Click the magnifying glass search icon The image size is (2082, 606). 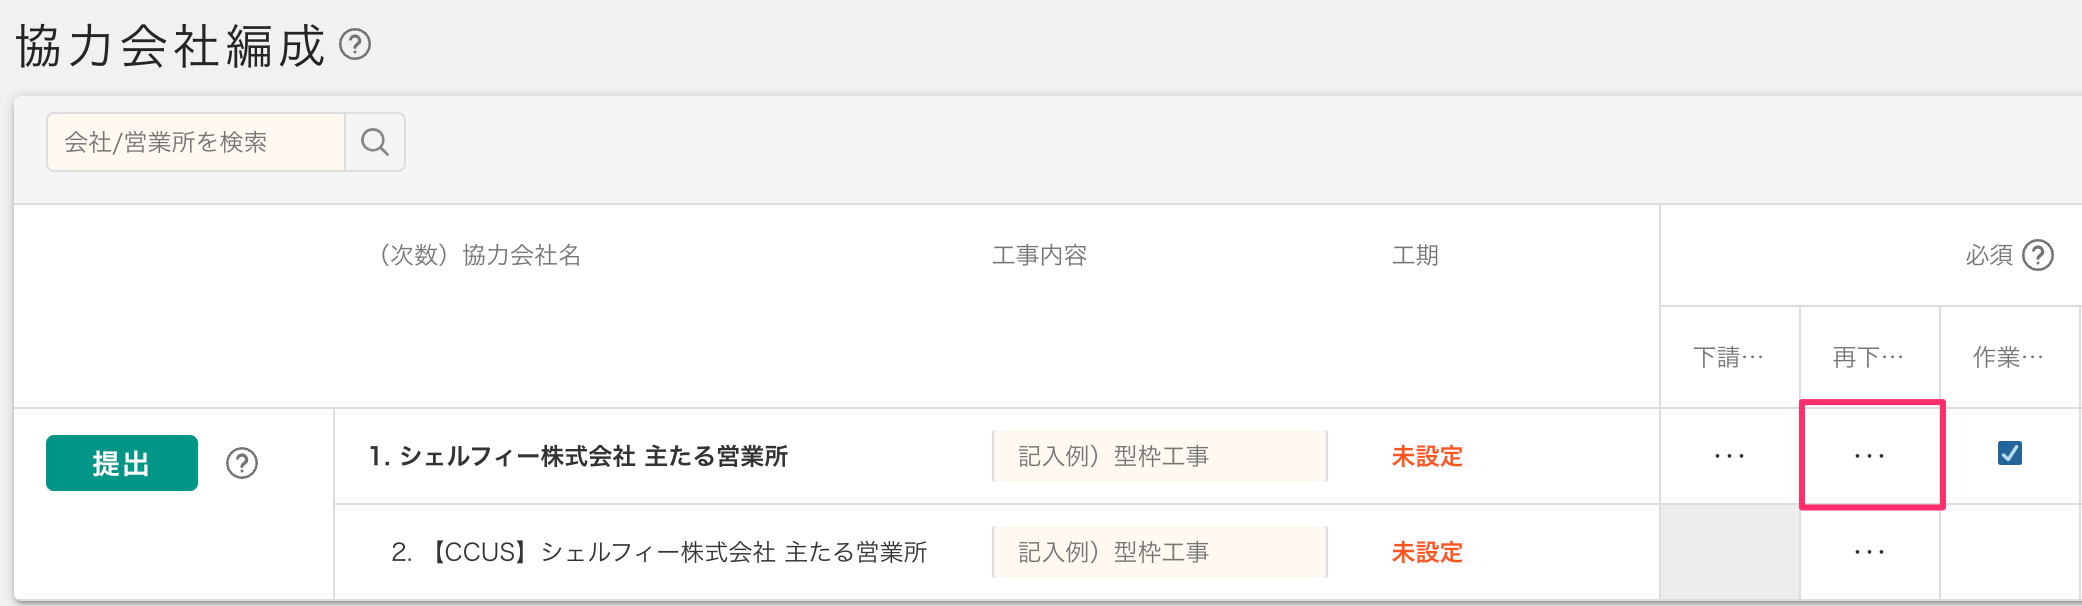(375, 142)
